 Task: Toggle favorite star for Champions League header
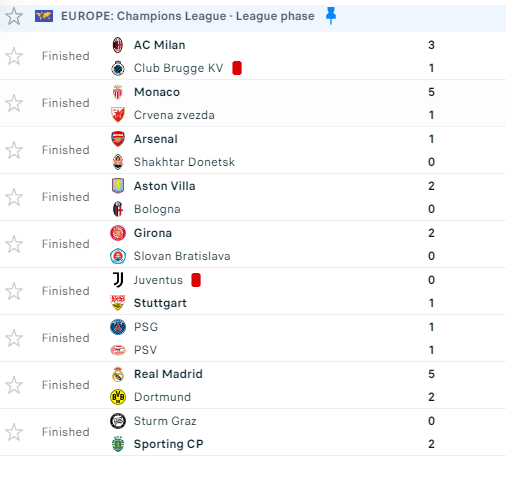point(14,16)
